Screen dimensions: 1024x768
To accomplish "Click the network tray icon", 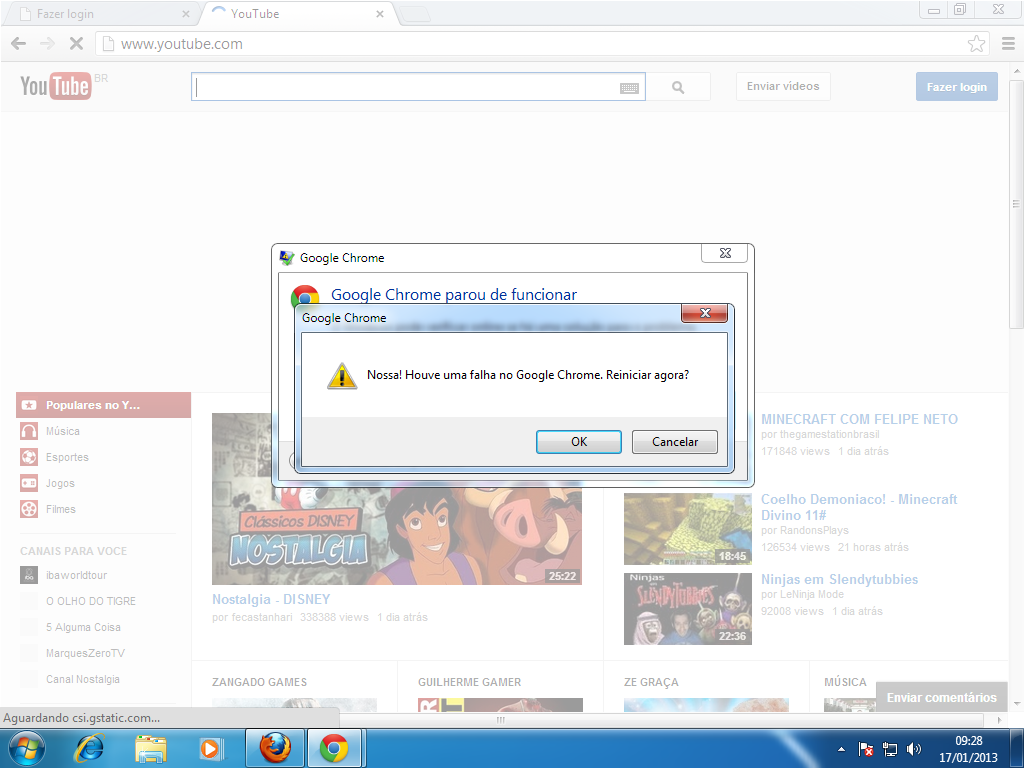I will (x=889, y=749).
